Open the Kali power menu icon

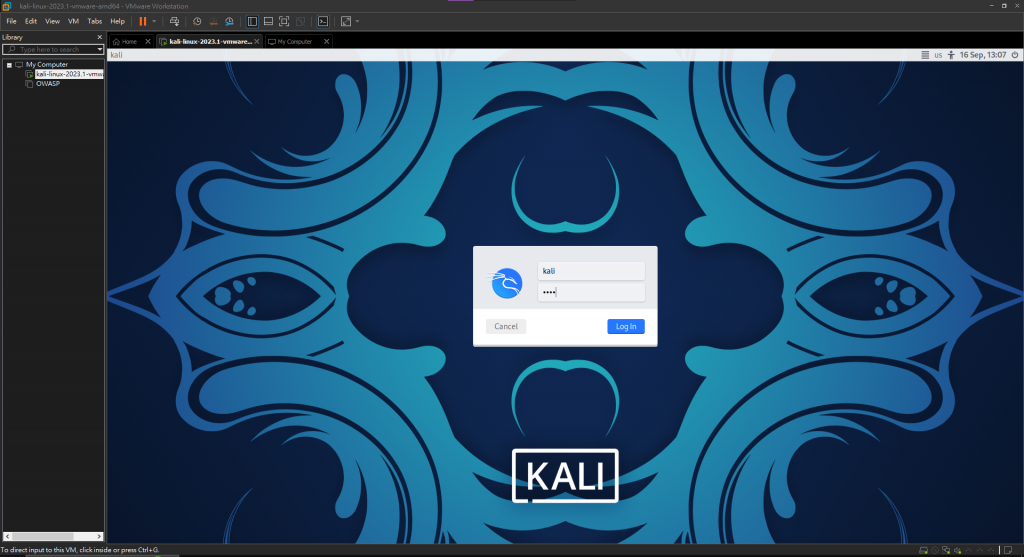point(1015,55)
